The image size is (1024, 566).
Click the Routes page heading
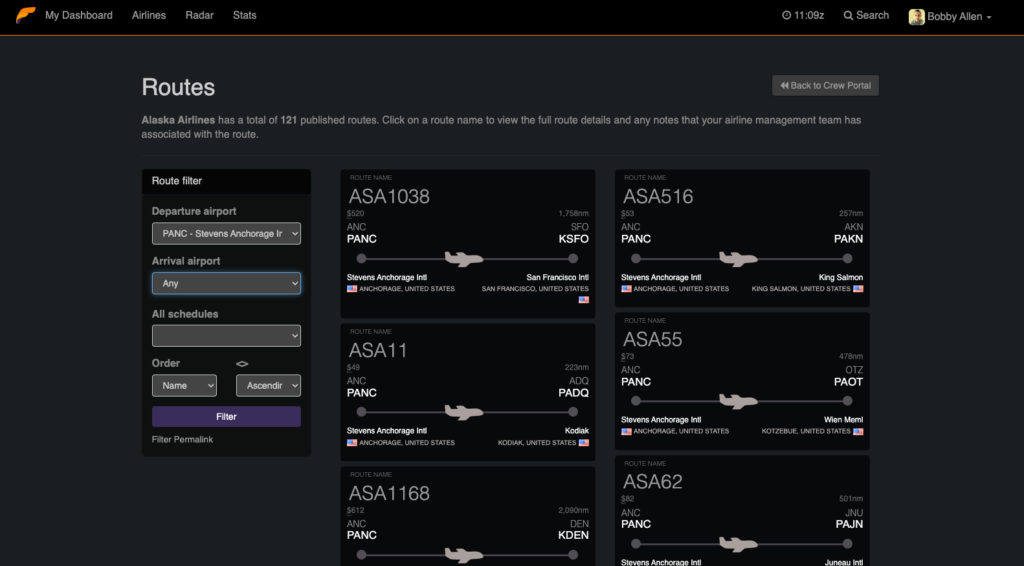(178, 87)
